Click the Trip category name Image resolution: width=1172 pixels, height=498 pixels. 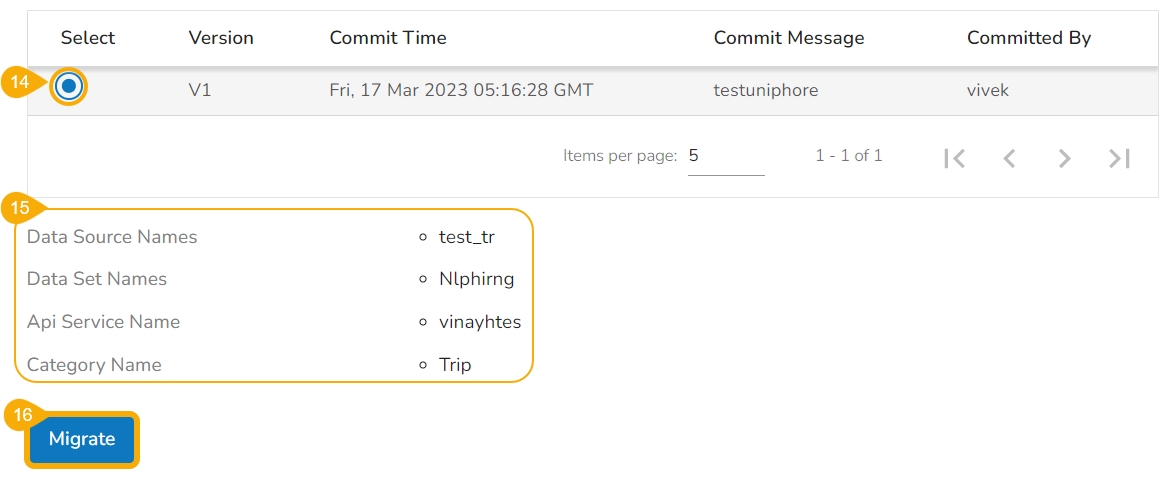tap(455, 365)
